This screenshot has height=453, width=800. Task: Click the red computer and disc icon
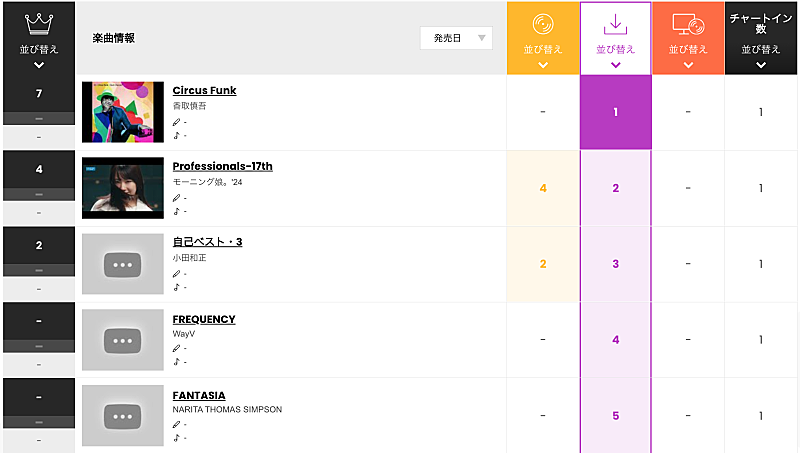pyautogui.click(x=688, y=23)
